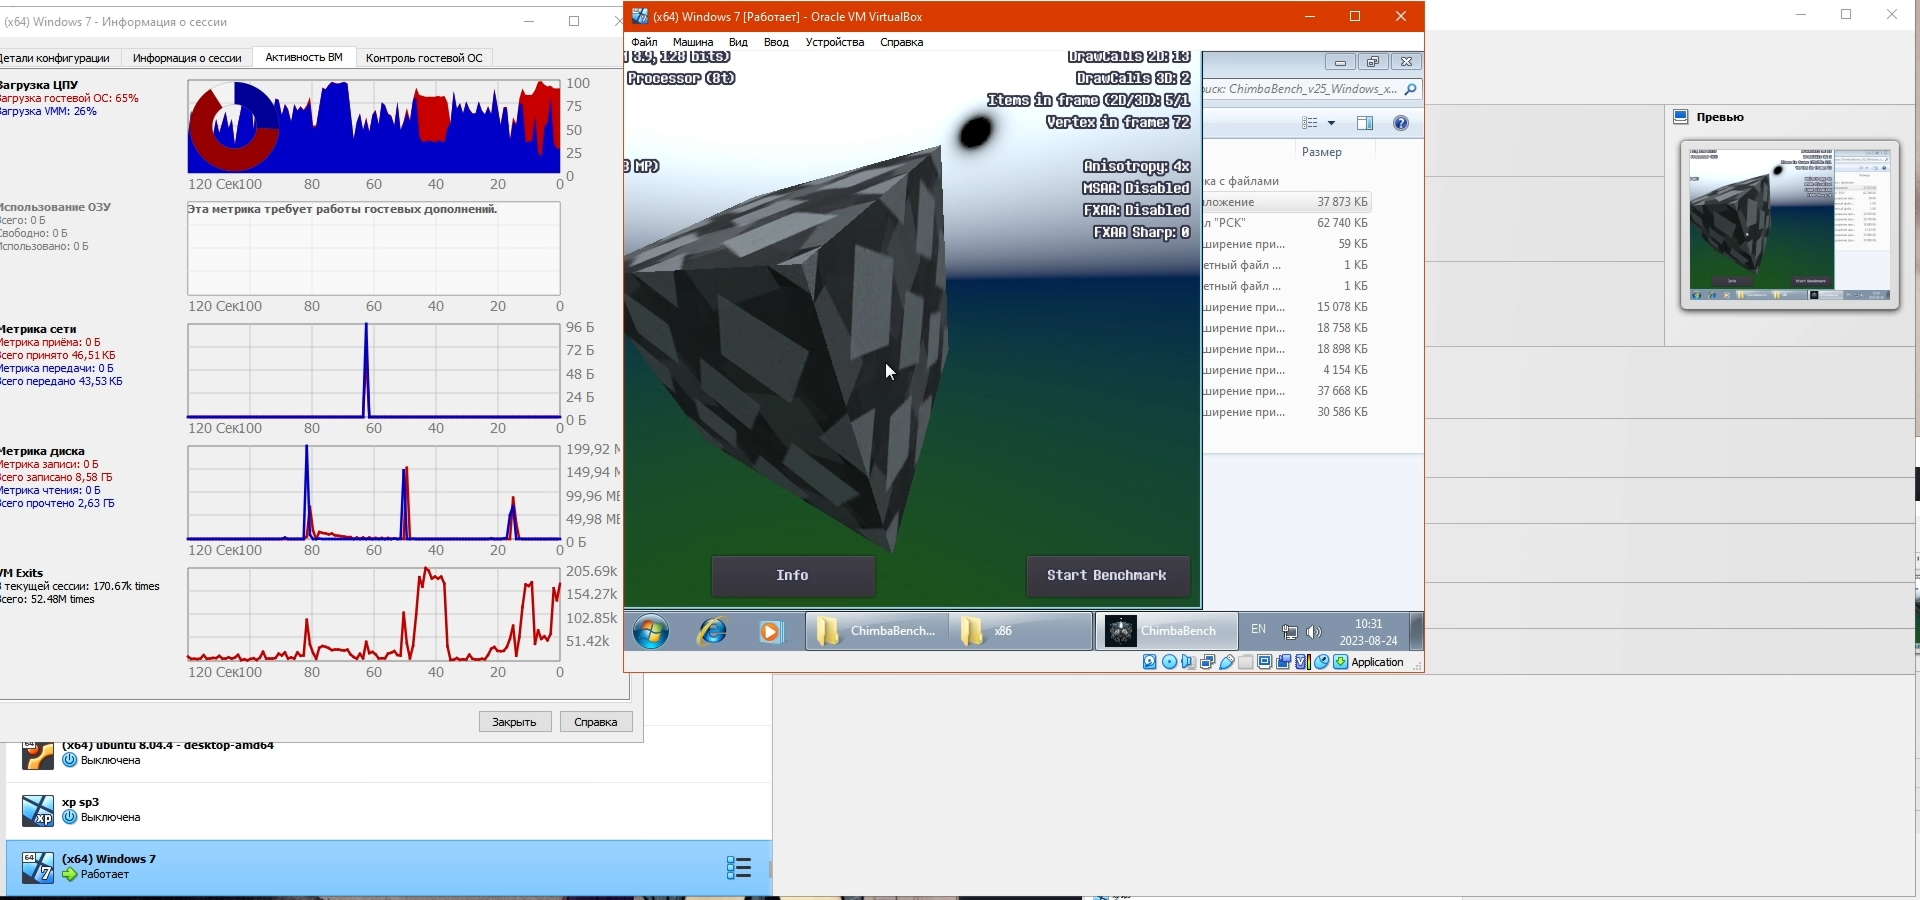The width and height of the screenshot is (1920, 900).
Task: Click the CPU virtualization status icon
Action: 1302,662
